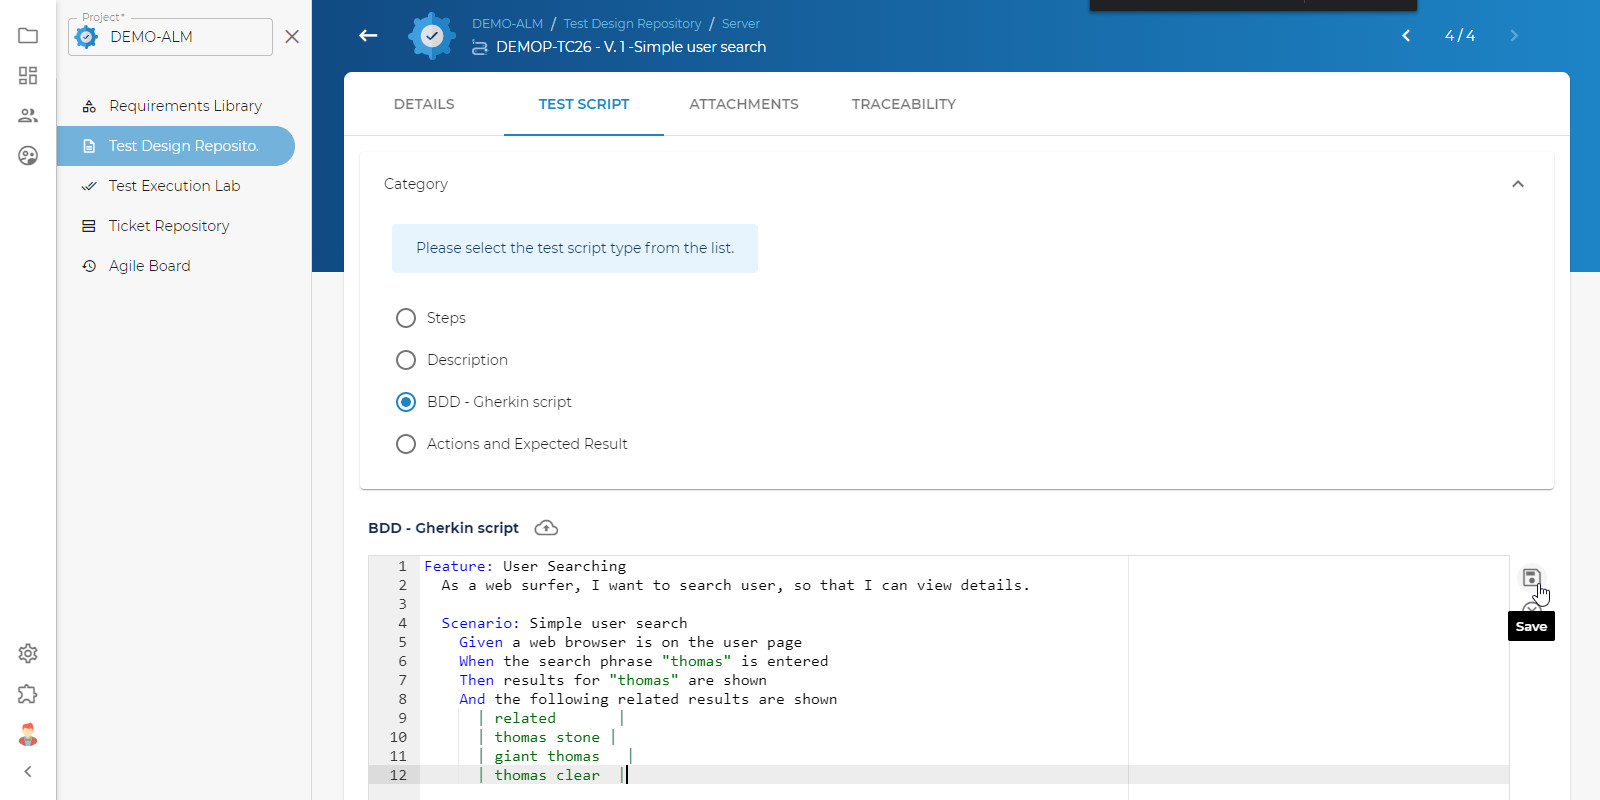Open the folder icon in left rail

[28, 36]
